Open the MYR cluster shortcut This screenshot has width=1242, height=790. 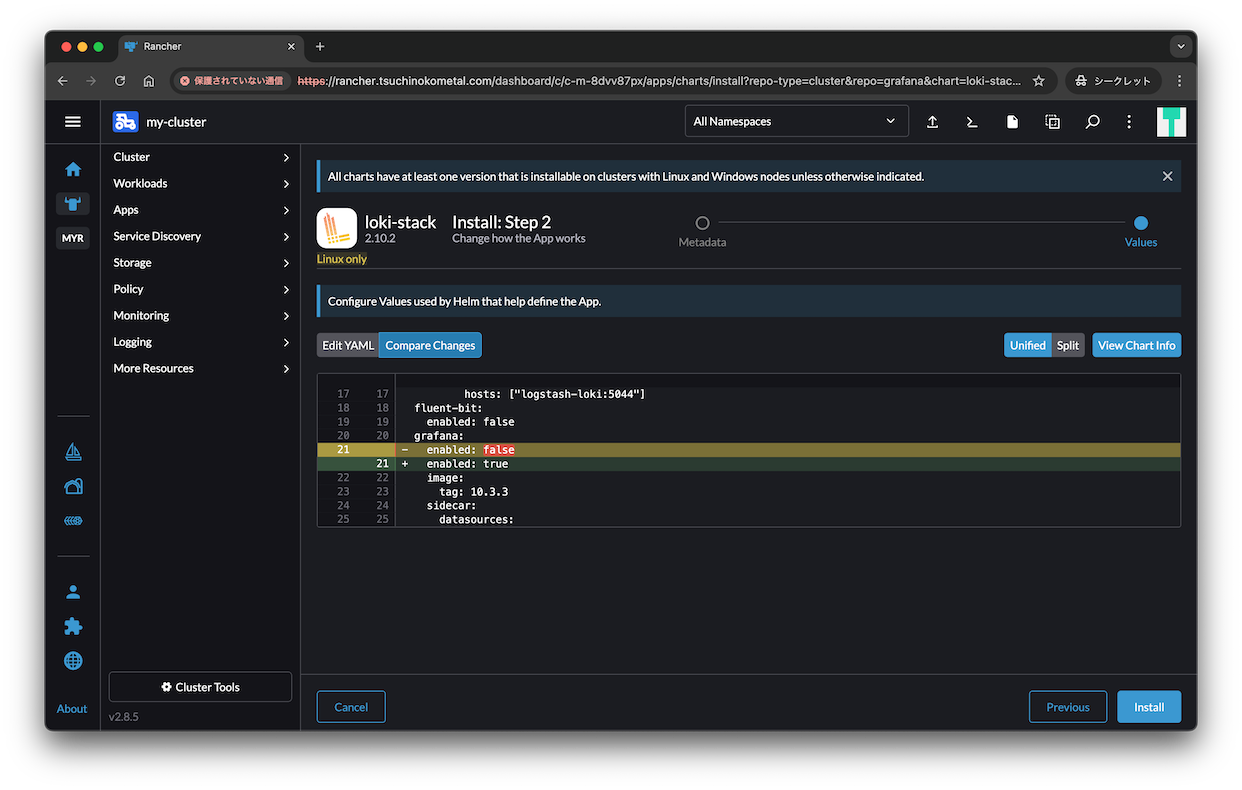tap(73, 238)
